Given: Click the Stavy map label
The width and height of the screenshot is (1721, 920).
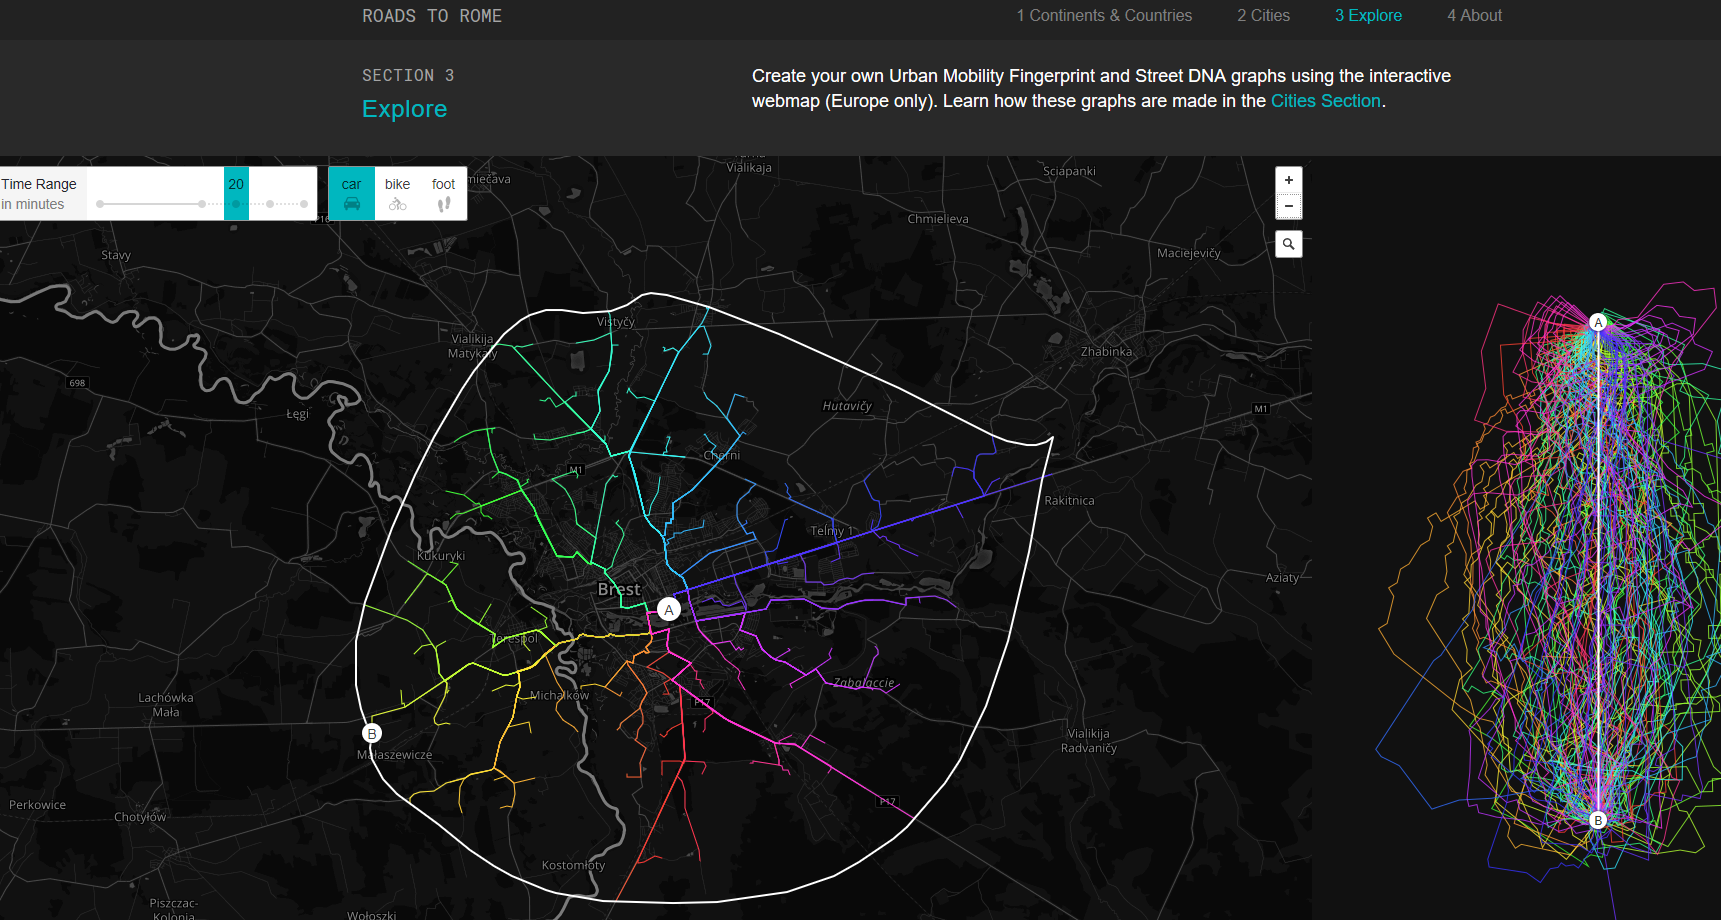Looking at the screenshot, I should tap(116, 255).
